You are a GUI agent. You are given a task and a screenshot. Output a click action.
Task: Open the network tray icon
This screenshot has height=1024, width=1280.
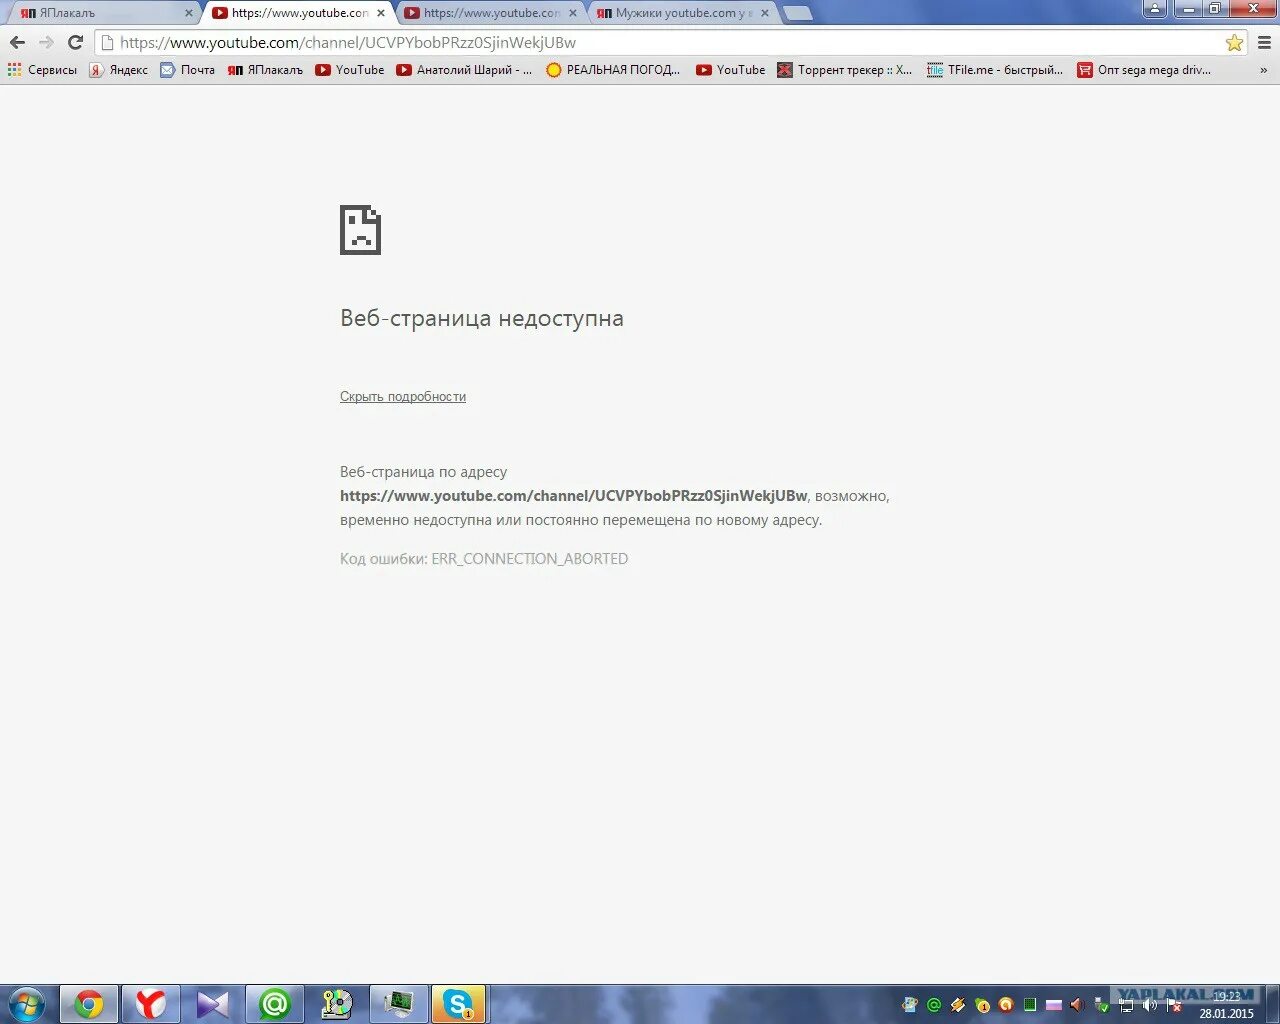(x=1126, y=1006)
